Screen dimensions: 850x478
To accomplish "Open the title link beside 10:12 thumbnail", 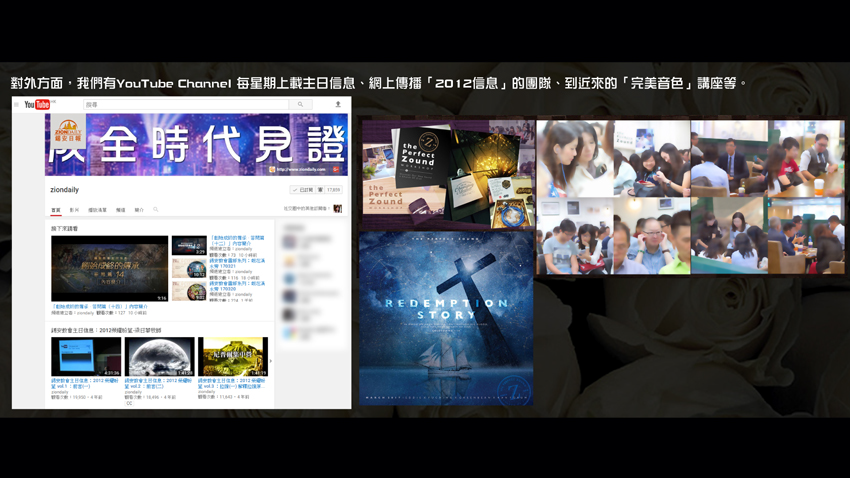I will (x=237, y=263).
